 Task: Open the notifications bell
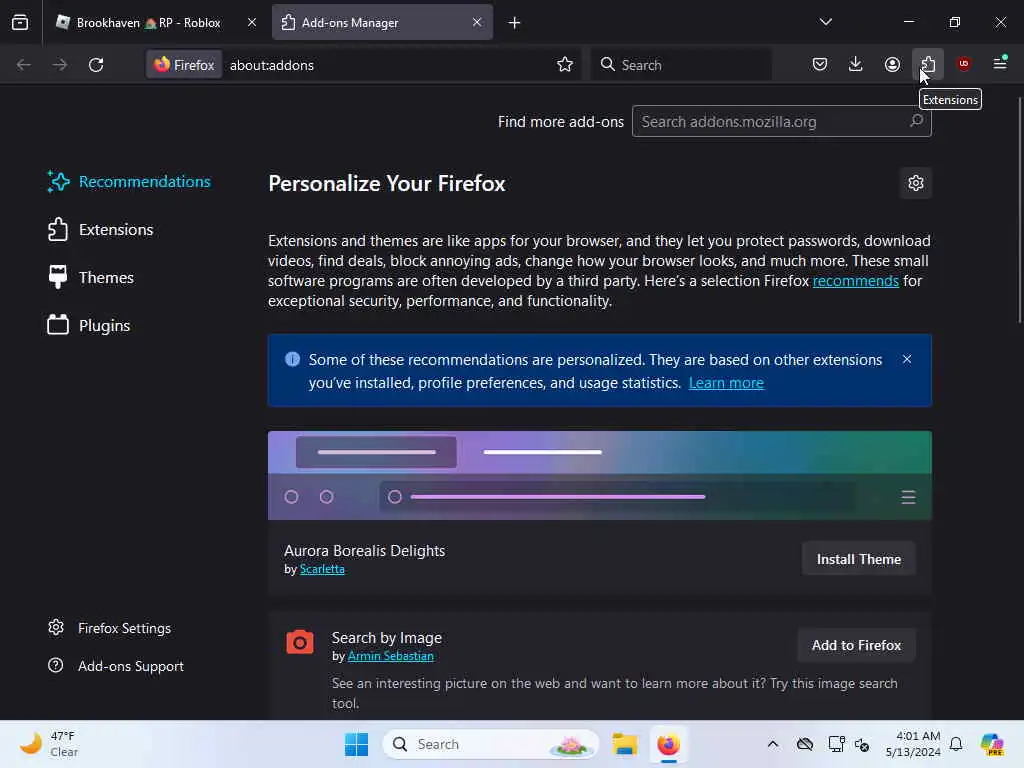956,744
